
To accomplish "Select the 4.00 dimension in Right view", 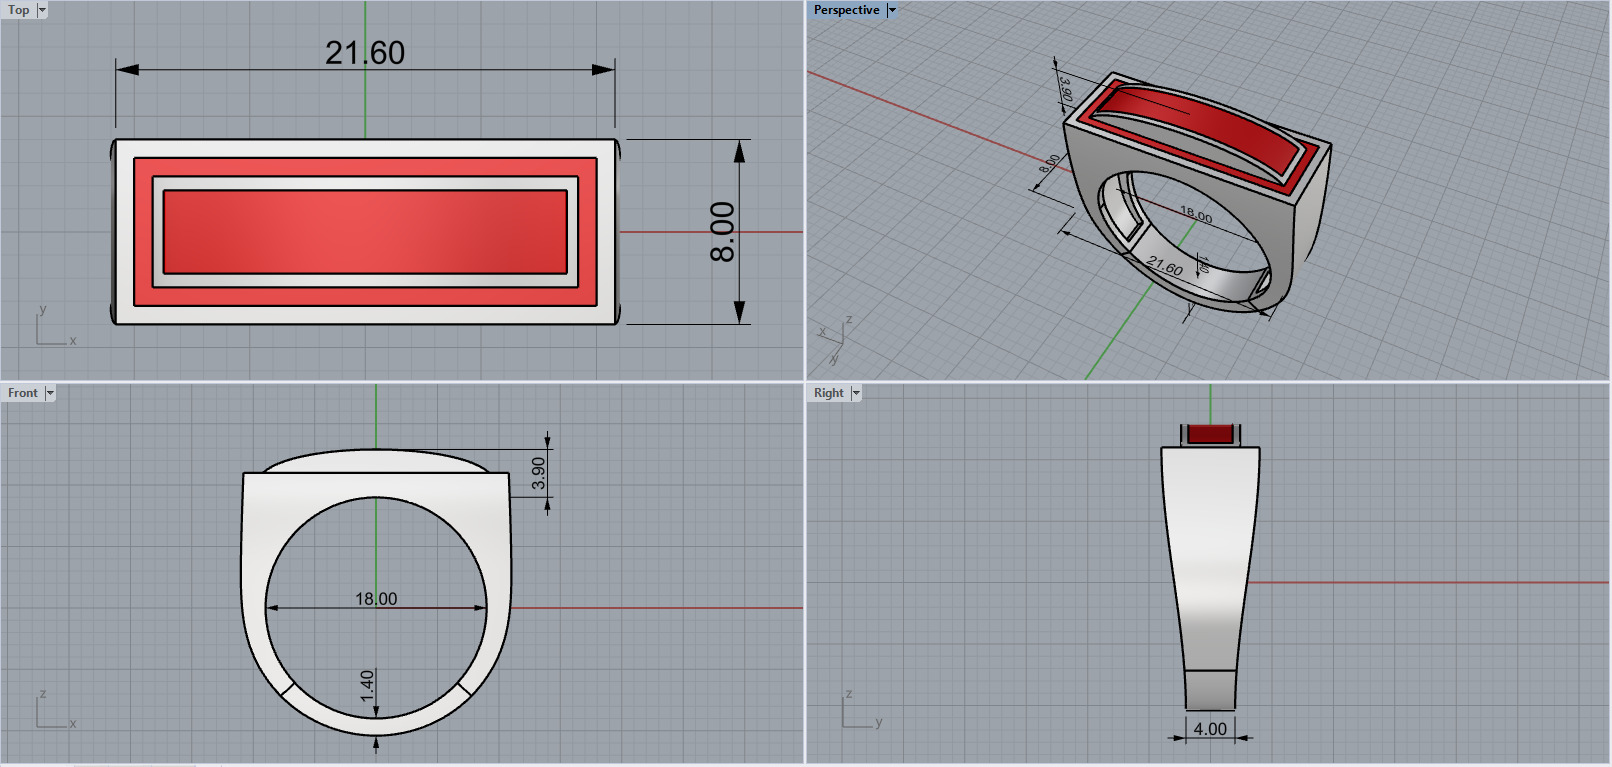I will (1210, 729).
